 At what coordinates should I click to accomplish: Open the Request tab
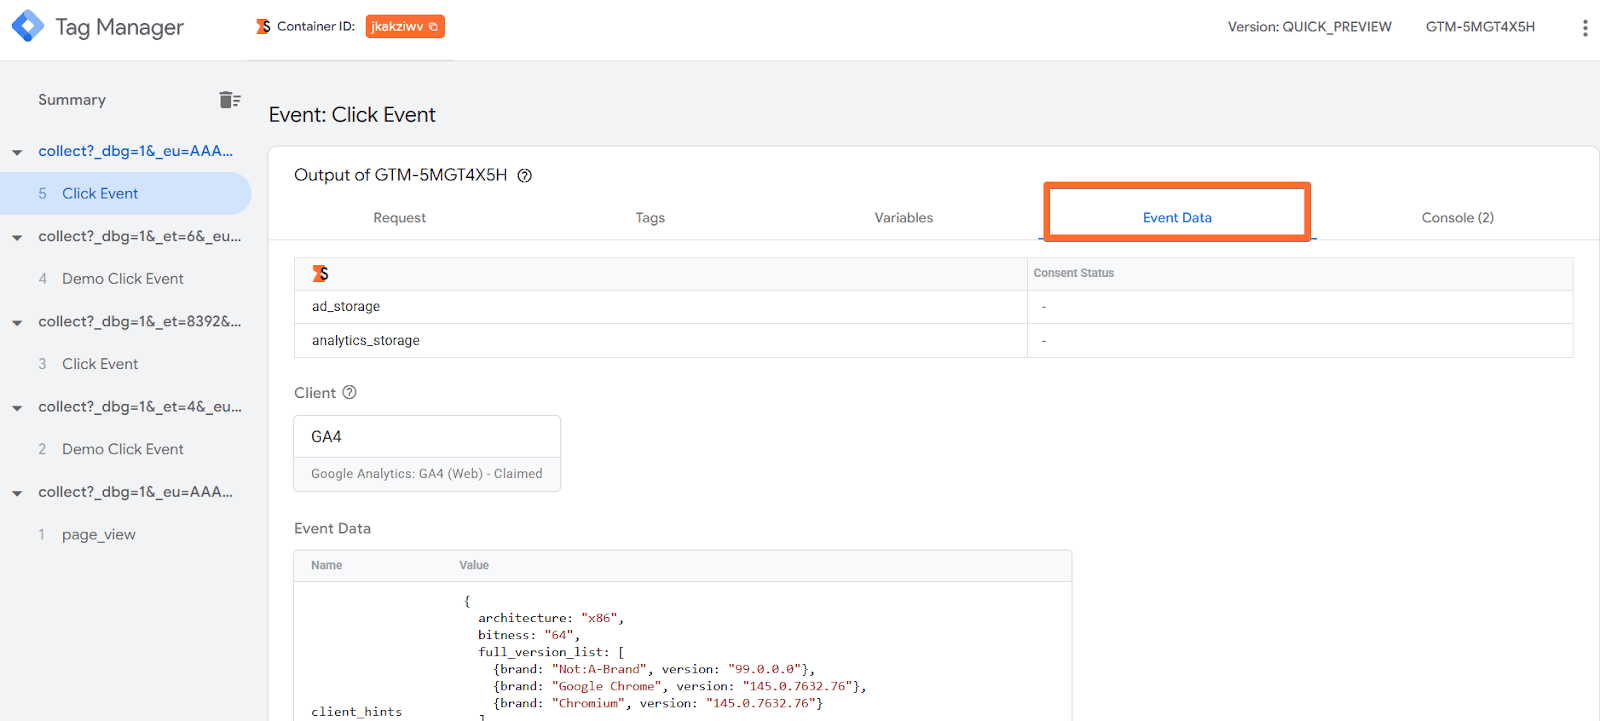(399, 218)
